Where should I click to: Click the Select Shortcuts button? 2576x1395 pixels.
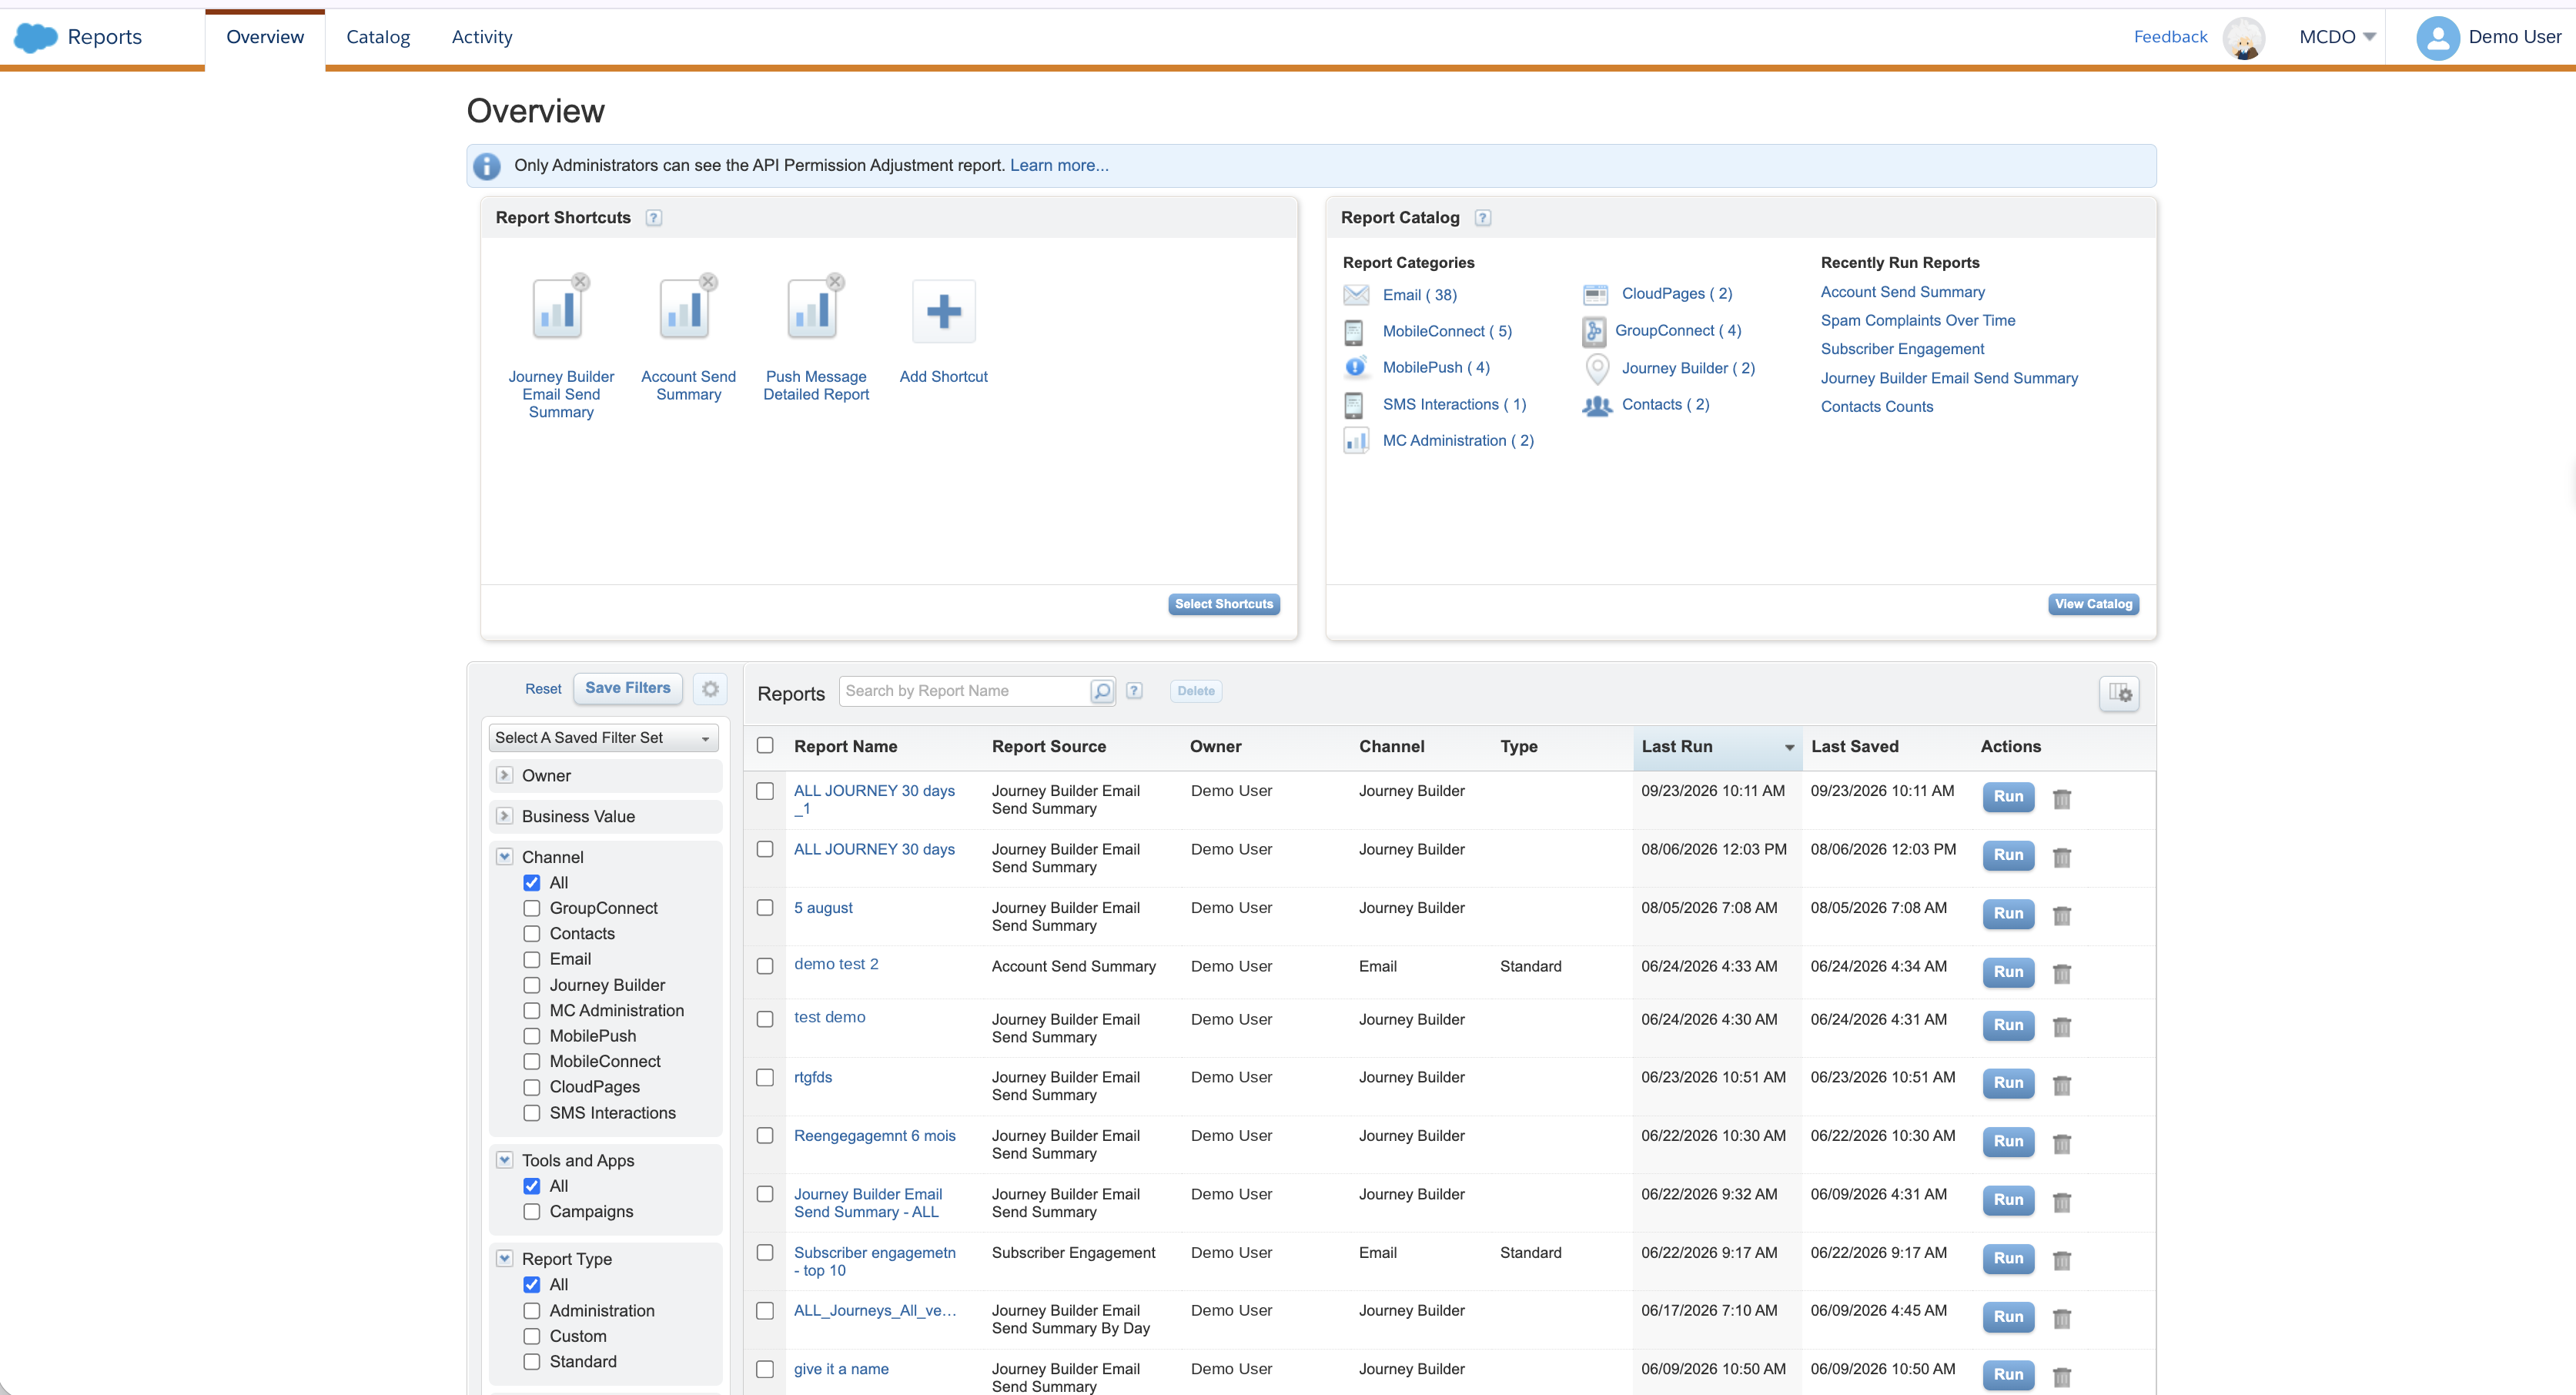pos(1224,604)
